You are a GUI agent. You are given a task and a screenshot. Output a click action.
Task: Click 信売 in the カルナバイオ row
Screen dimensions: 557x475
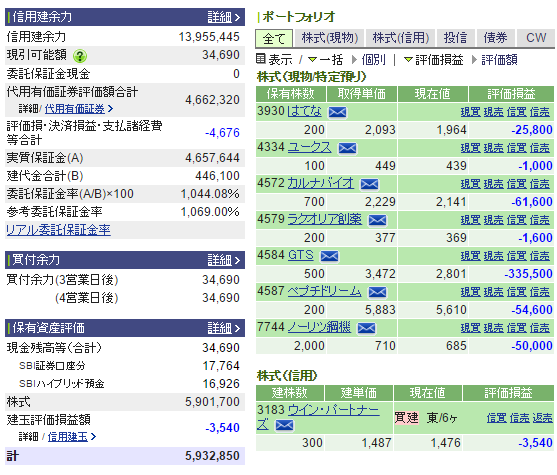pos(540,184)
